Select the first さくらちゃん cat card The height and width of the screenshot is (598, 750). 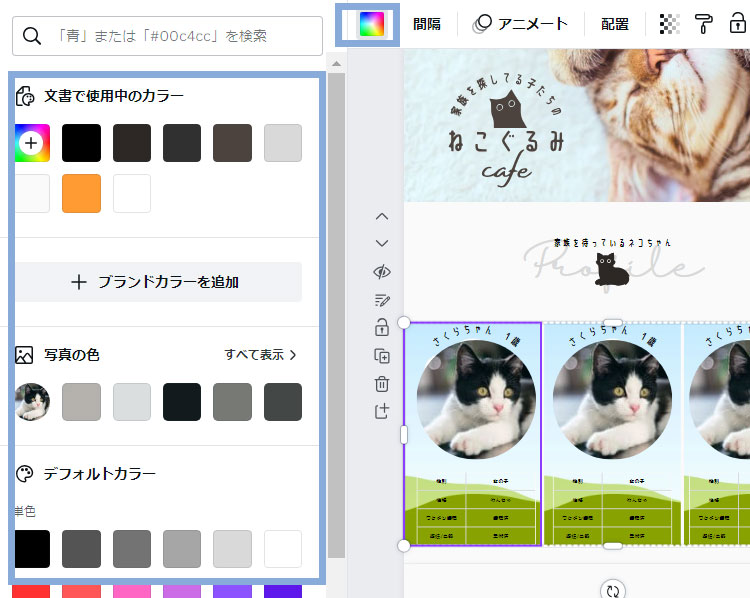point(473,434)
